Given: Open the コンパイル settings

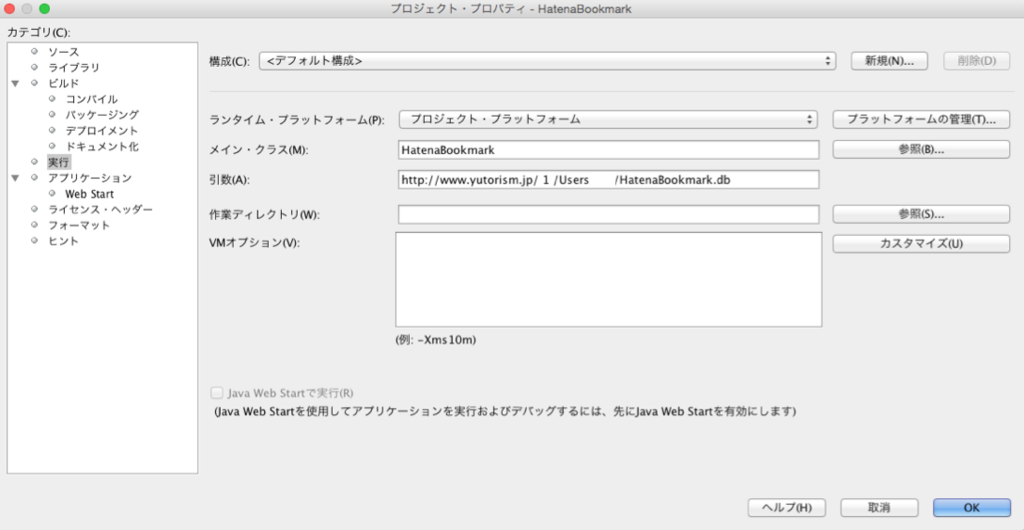Looking at the screenshot, I should (x=91, y=99).
